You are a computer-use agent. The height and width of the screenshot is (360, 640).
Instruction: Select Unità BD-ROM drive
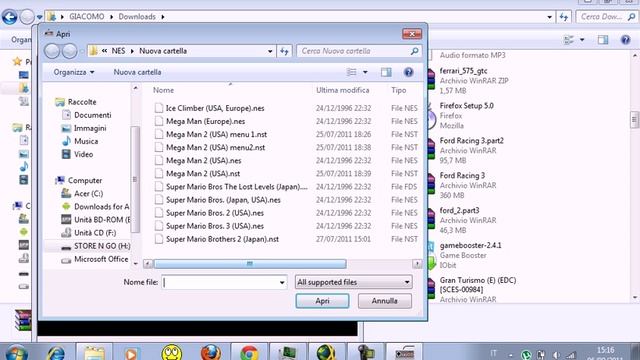[x=96, y=220]
